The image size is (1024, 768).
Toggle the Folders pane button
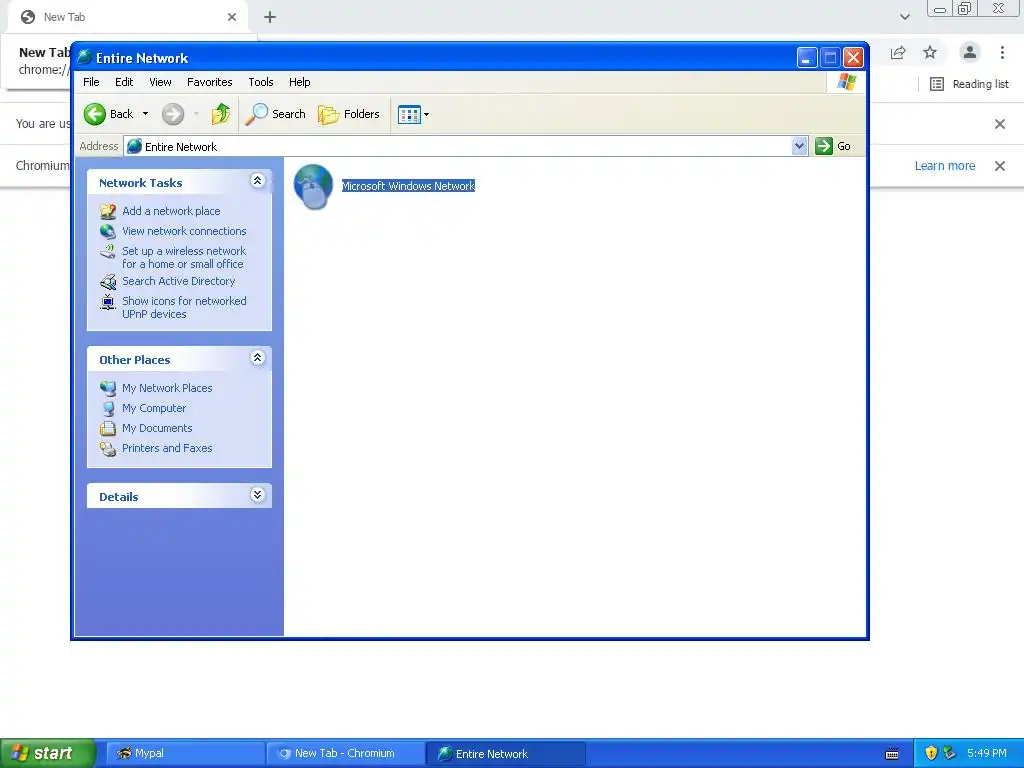[349, 114]
